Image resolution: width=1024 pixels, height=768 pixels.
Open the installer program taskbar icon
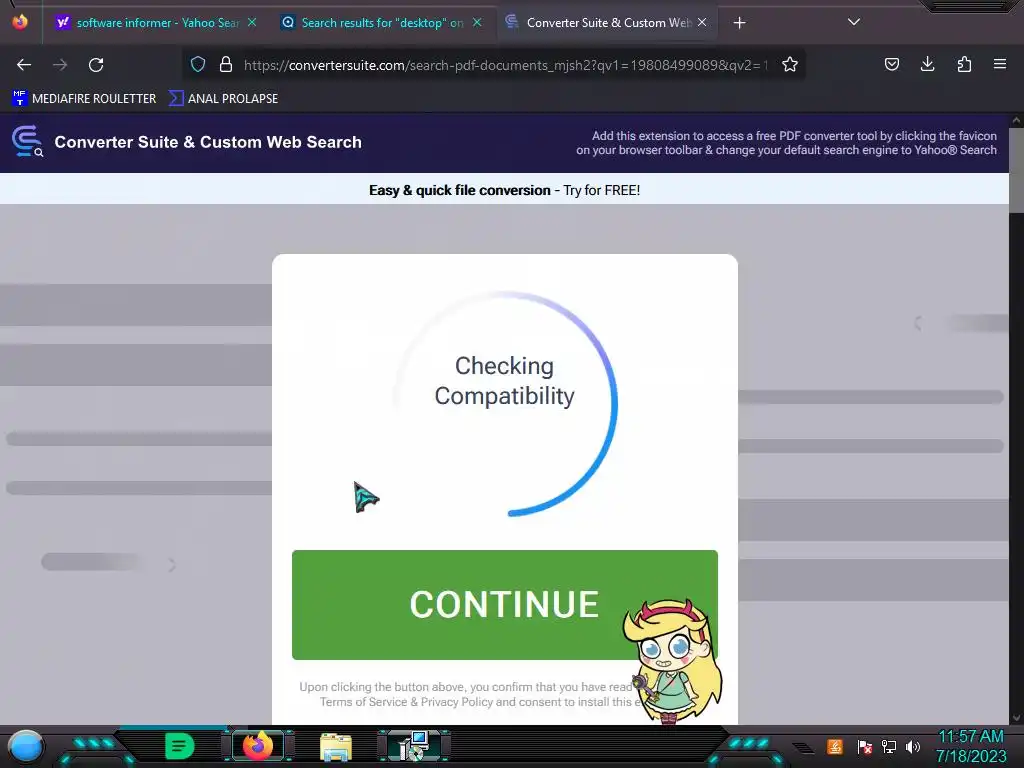point(414,746)
